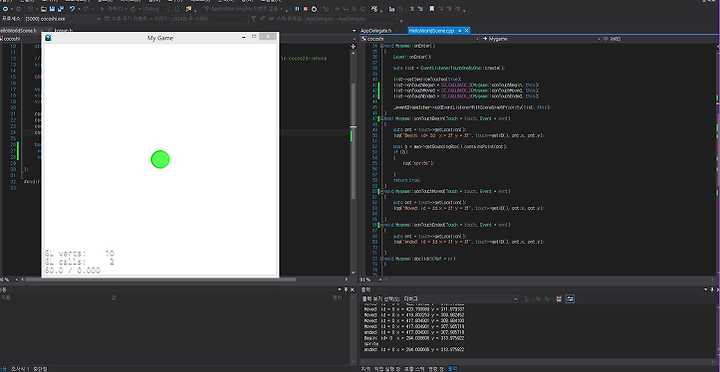Click the log("sprite") code line
This screenshot has width=720, height=372.
418,163
